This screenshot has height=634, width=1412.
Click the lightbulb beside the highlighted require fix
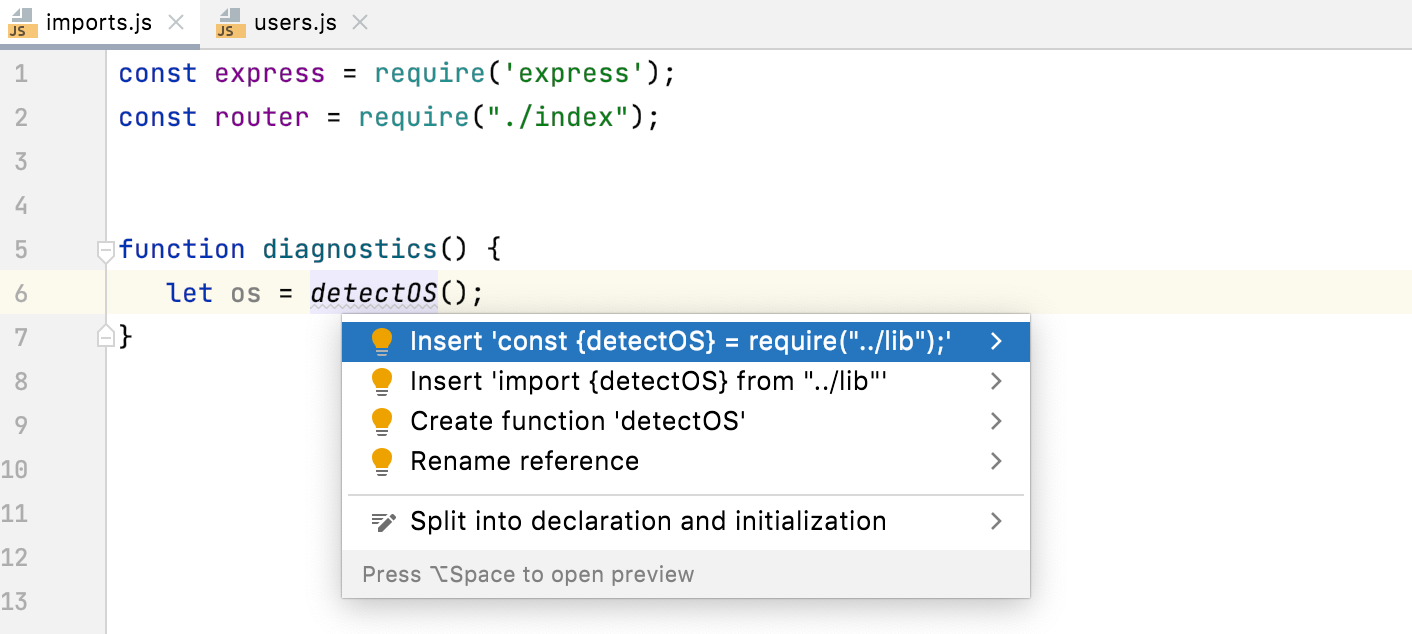tap(383, 341)
